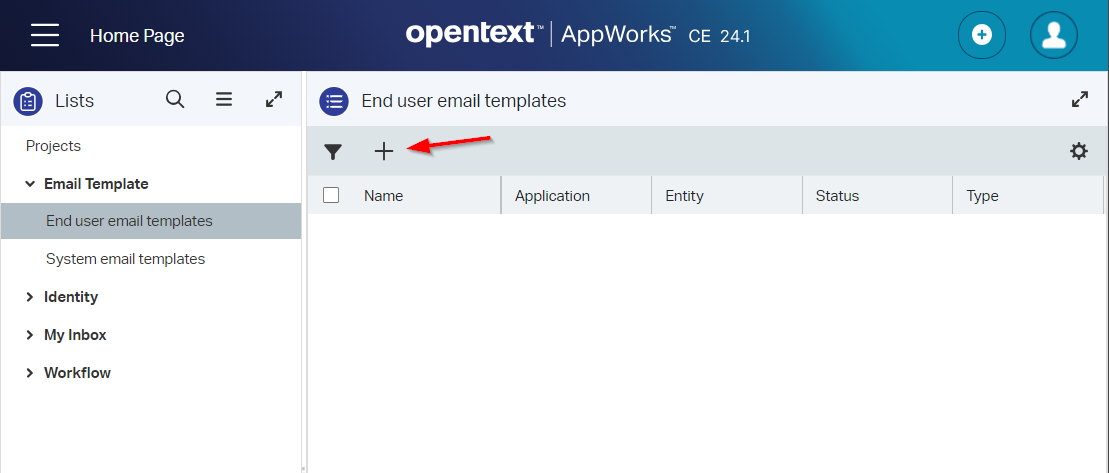Tick the select-all checkbox in the header
The image size is (1109, 473).
tap(331, 196)
